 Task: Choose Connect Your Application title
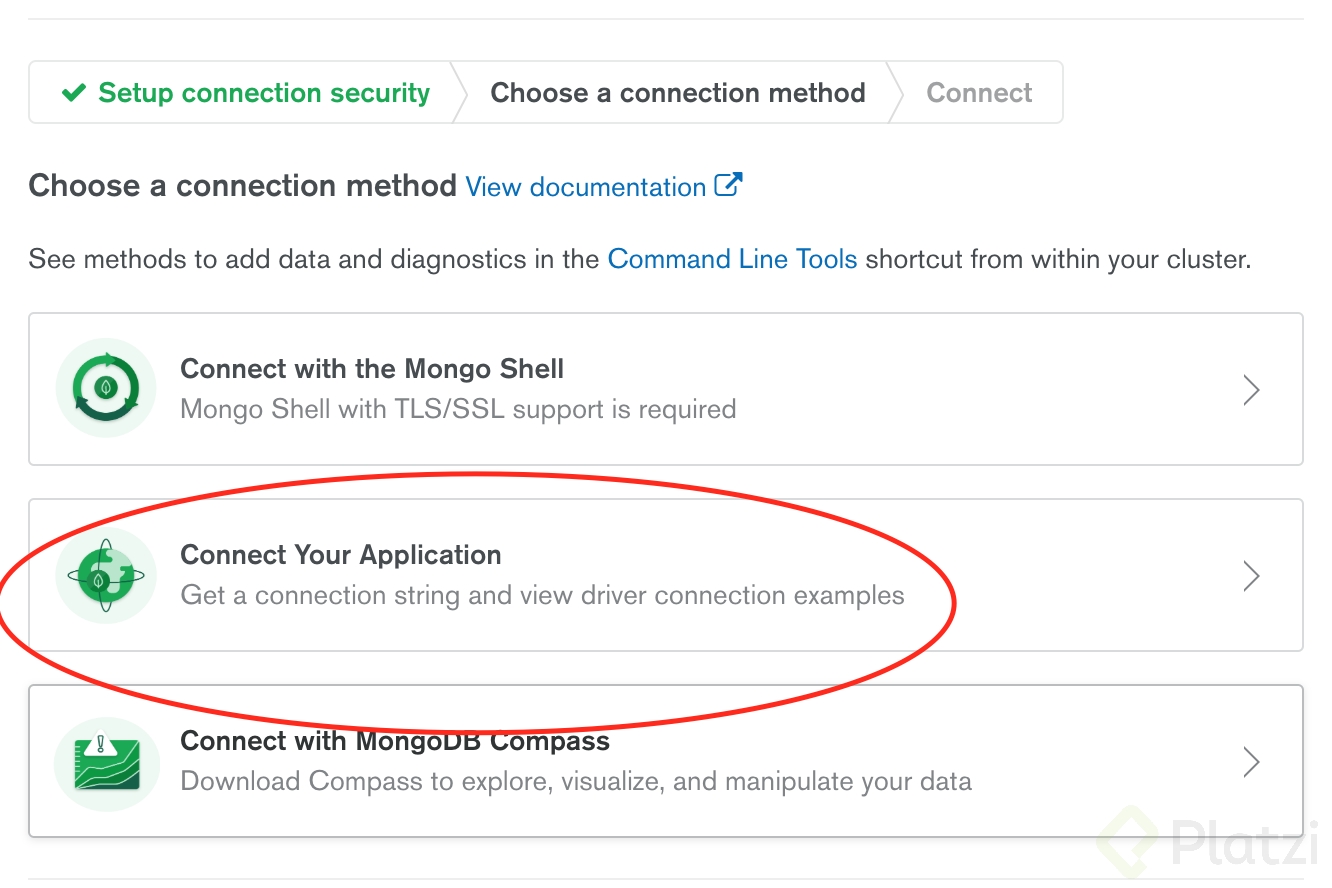pyautogui.click(x=341, y=555)
